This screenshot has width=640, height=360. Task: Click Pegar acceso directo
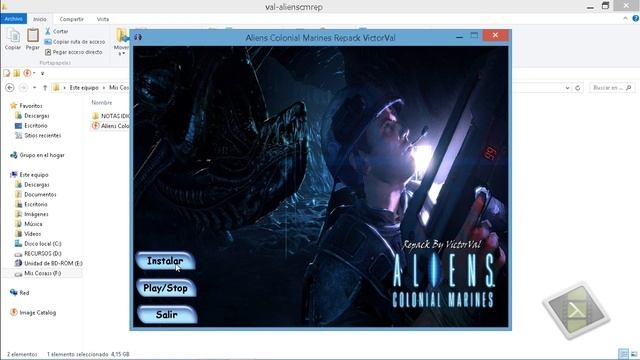point(73,52)
